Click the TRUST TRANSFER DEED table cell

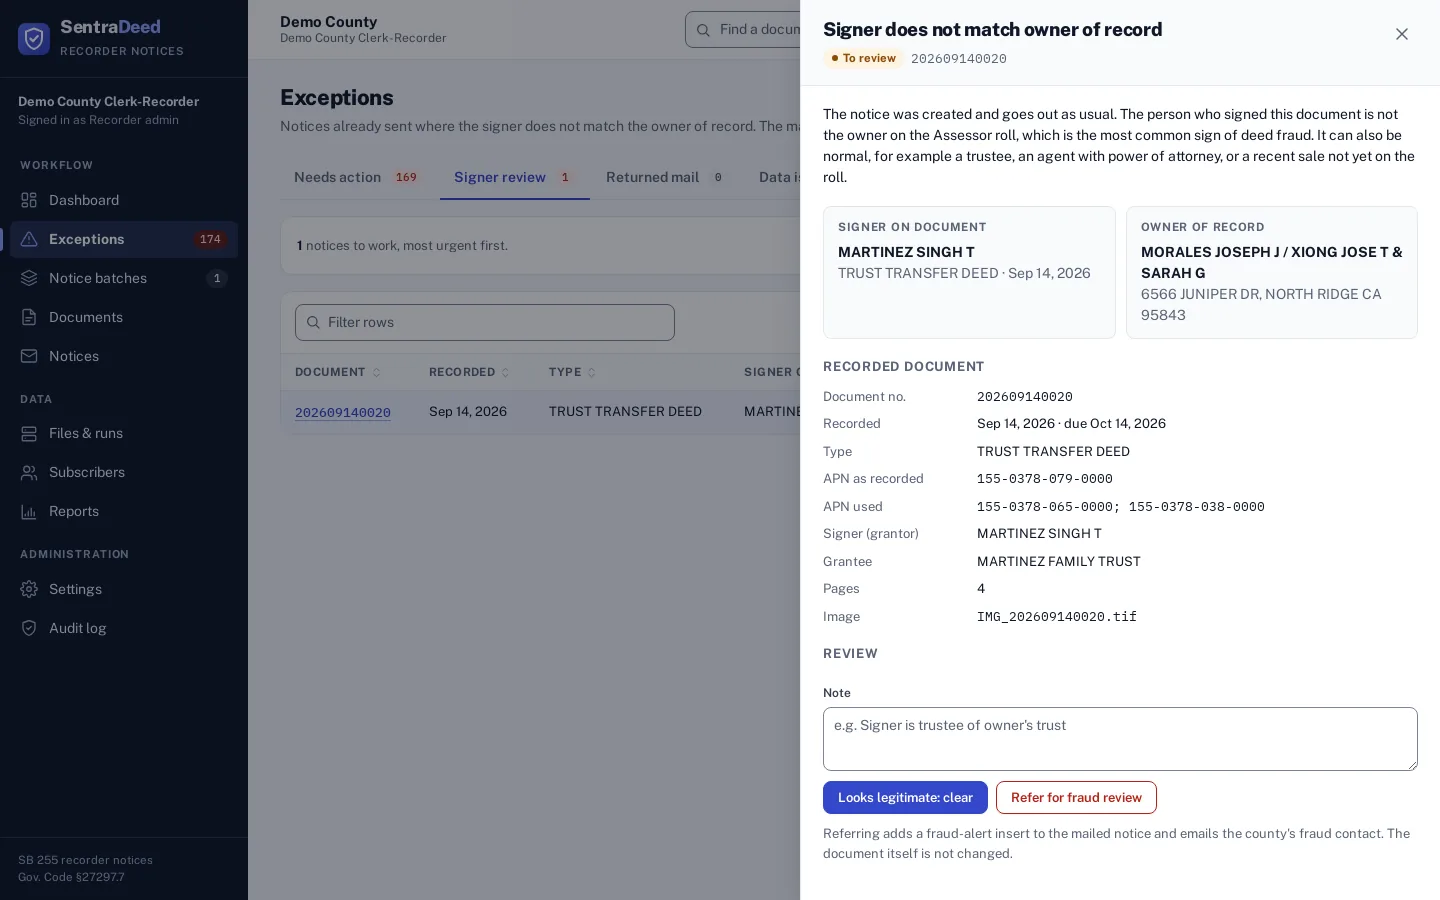(625, 411)
